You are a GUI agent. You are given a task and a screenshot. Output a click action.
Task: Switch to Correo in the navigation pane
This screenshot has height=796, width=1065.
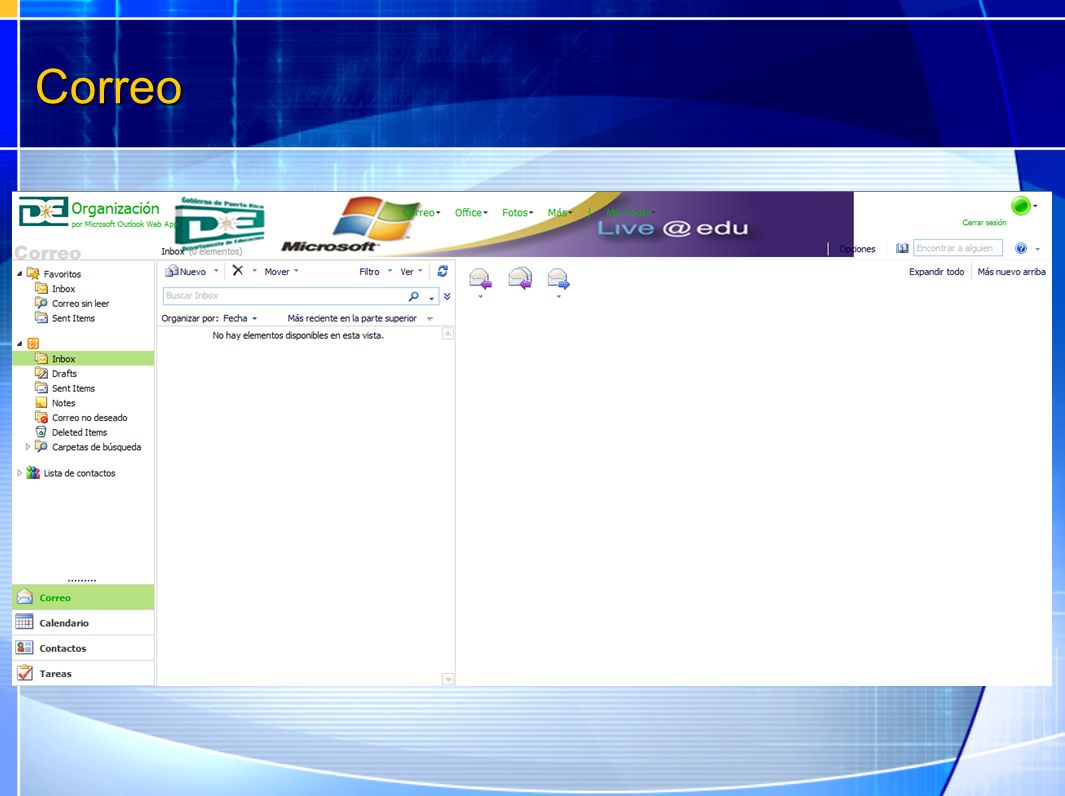[83, 598]
